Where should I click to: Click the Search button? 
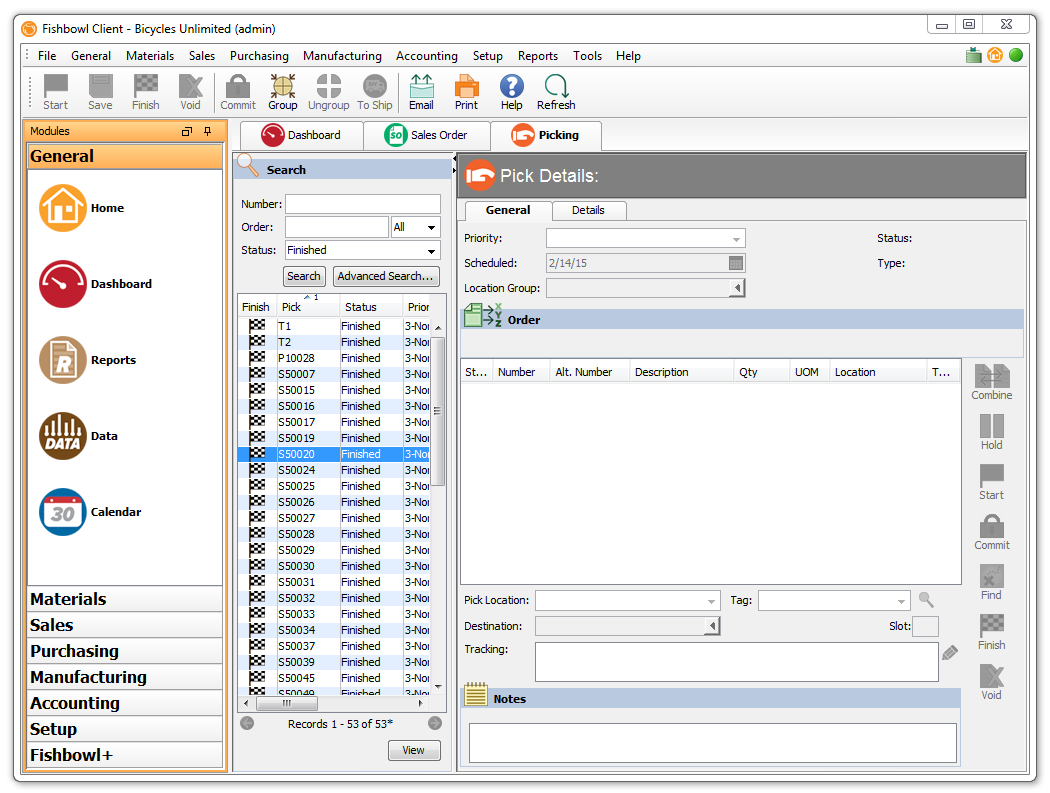pos(304,276)
